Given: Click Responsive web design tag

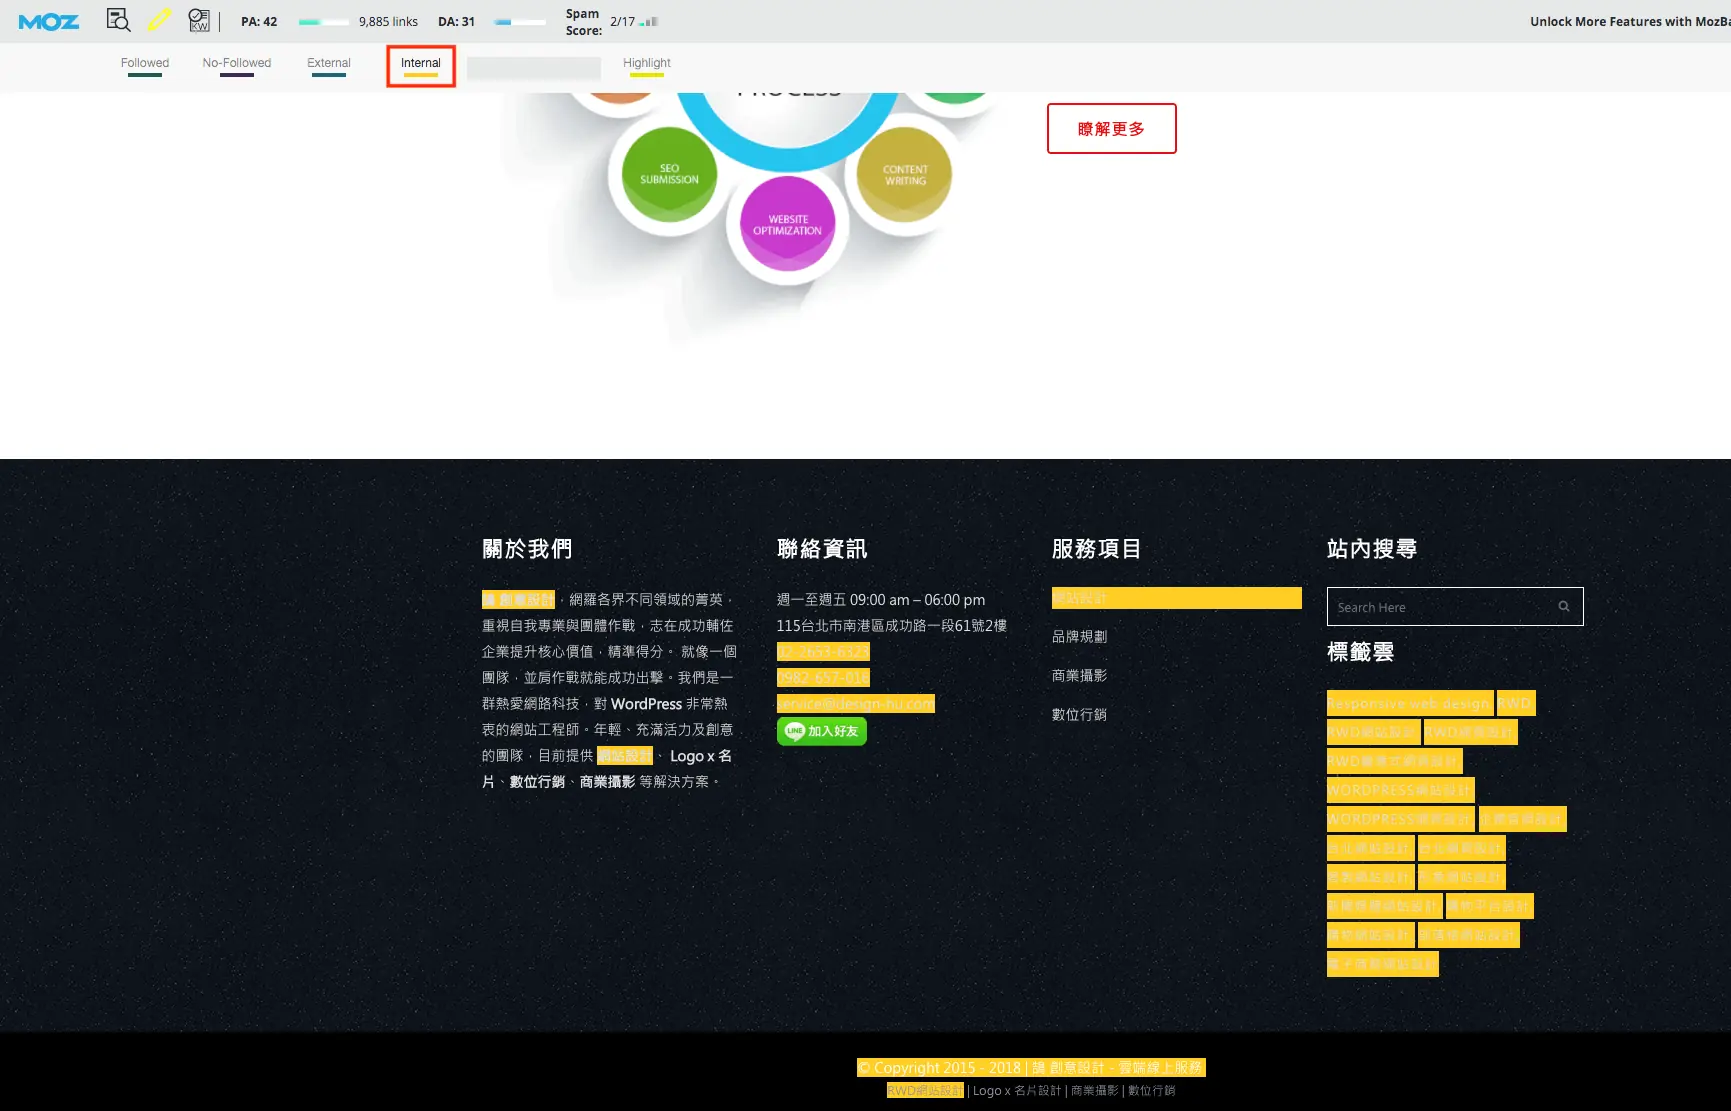Looking at the screenshot, I should click(x=1410, y=703).
